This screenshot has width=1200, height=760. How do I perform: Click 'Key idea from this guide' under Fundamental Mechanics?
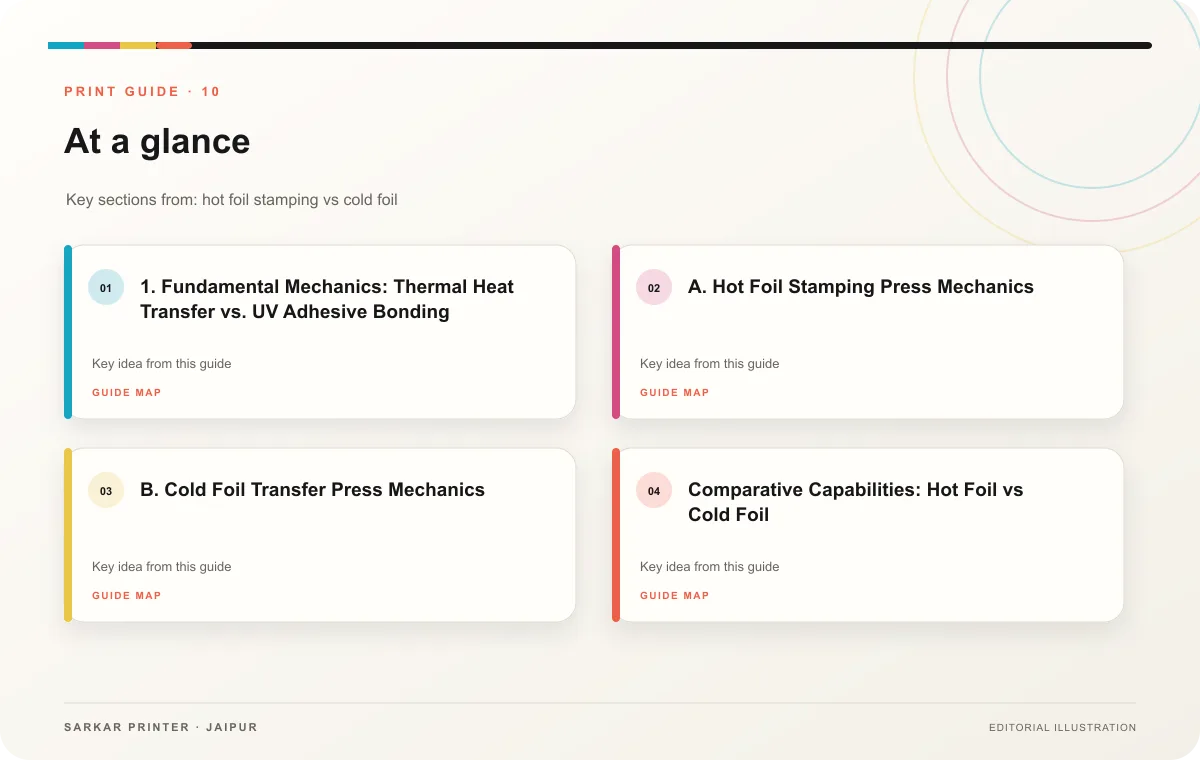click(x=162, y=364)
